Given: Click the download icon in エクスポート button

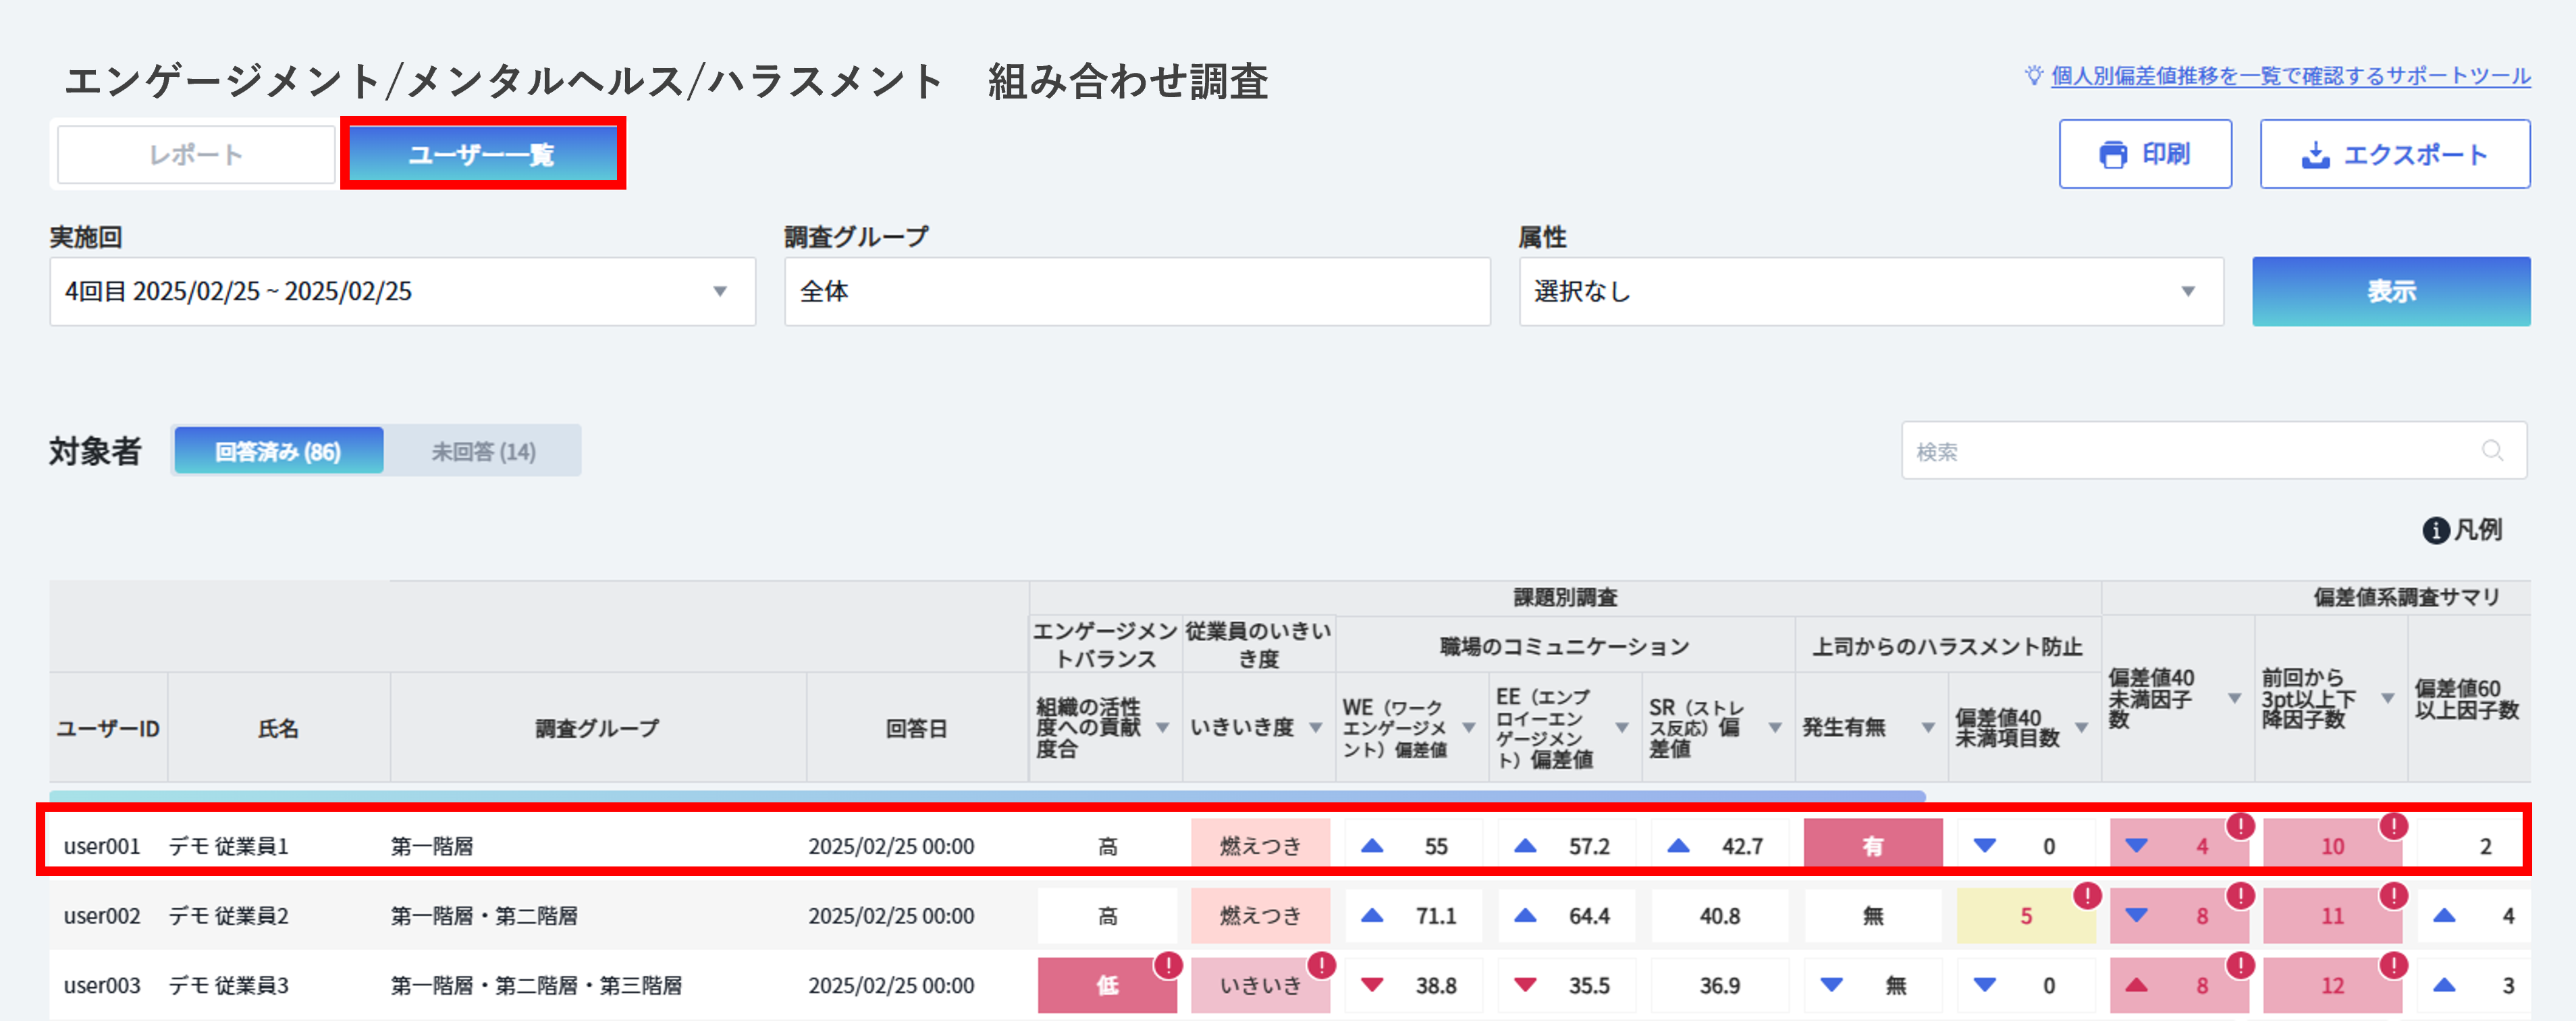Looking at the screenshot, I should 2316,155.
